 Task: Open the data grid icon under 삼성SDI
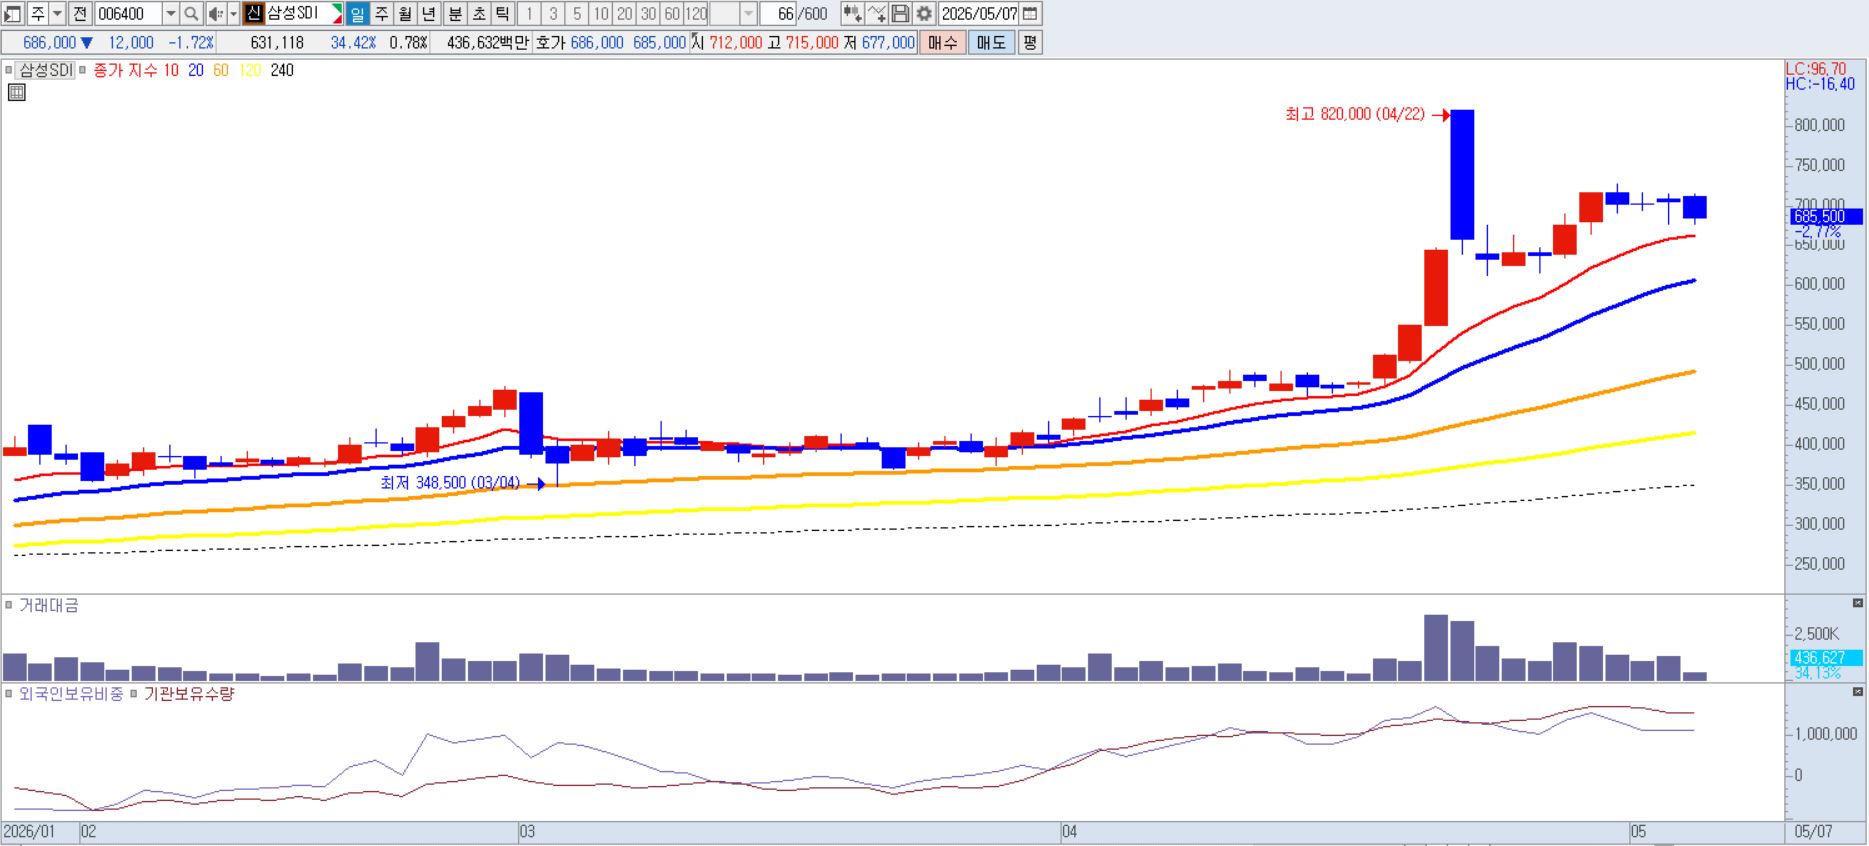point(16,92)
